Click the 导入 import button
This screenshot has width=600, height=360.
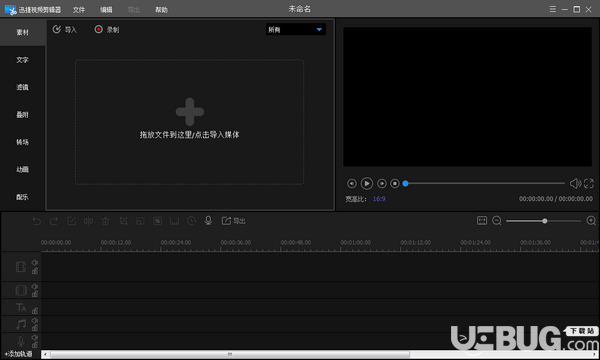pyautogui.click(x=65, y=29)
